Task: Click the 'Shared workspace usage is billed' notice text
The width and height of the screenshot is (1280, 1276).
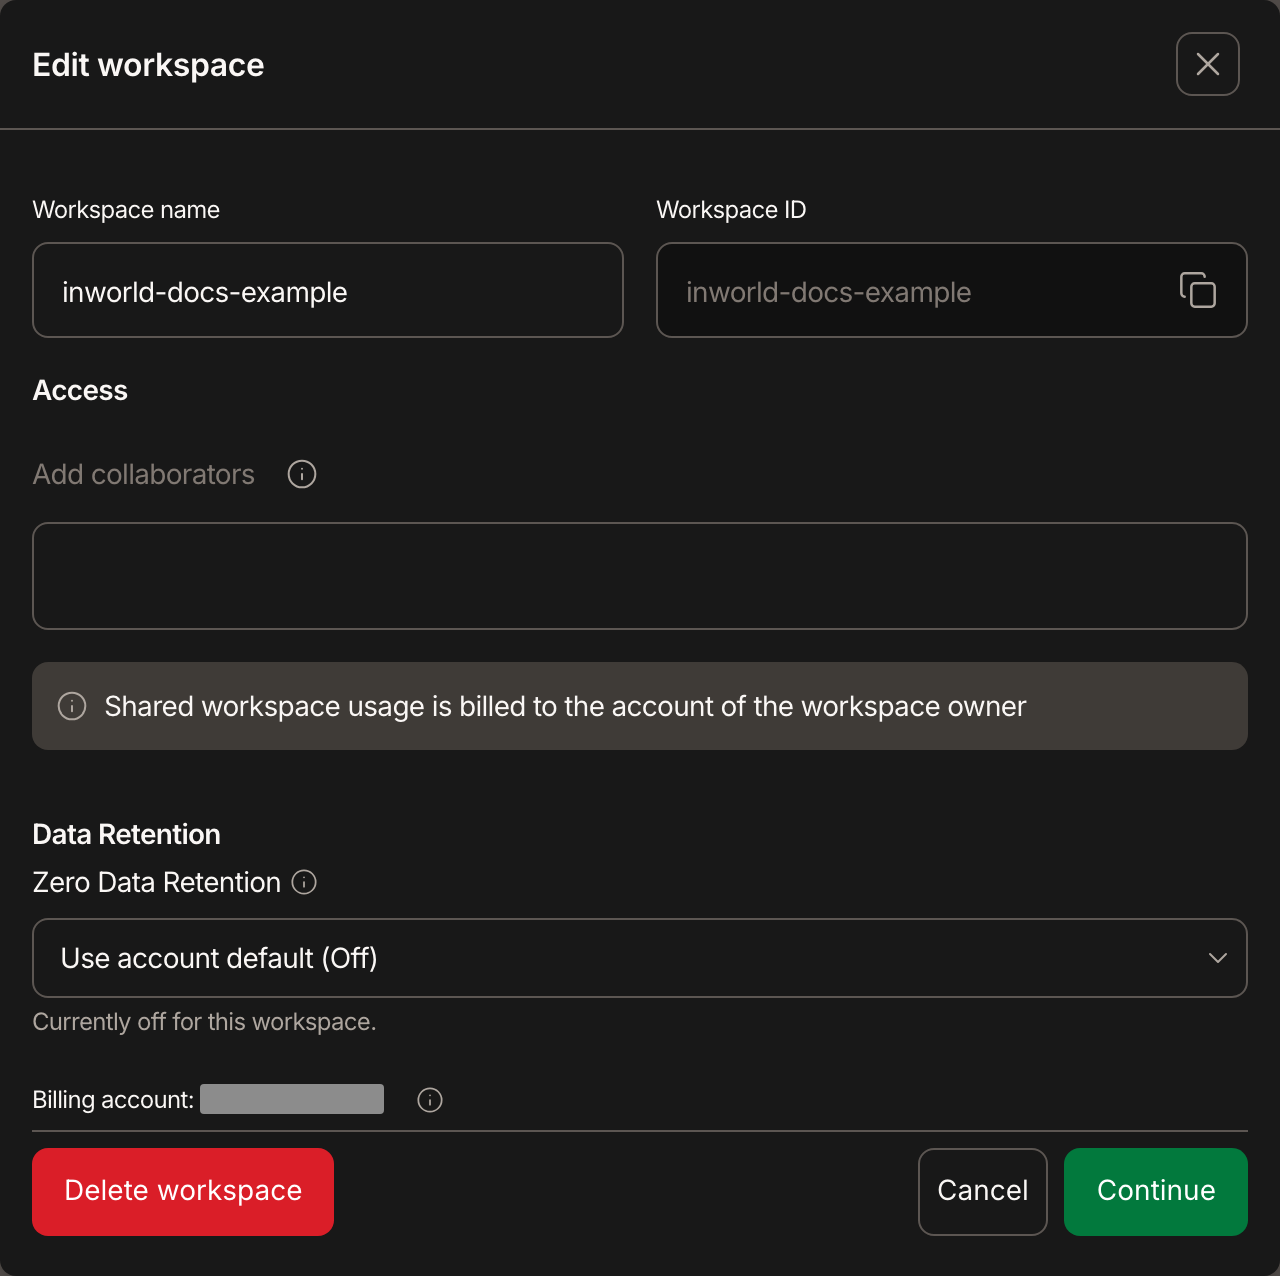Action: (x=565, y=706)
